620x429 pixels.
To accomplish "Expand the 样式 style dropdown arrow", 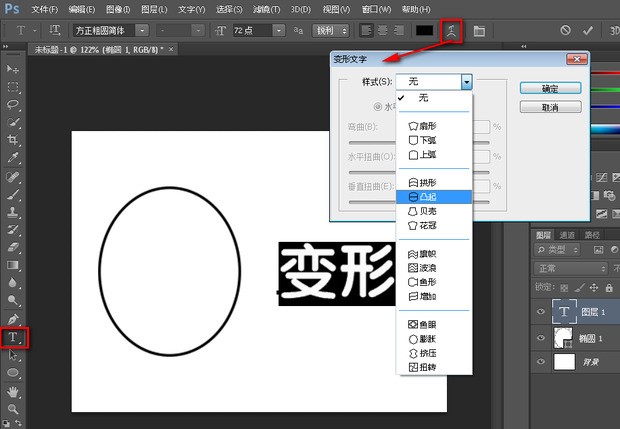I will pos(465,81).
